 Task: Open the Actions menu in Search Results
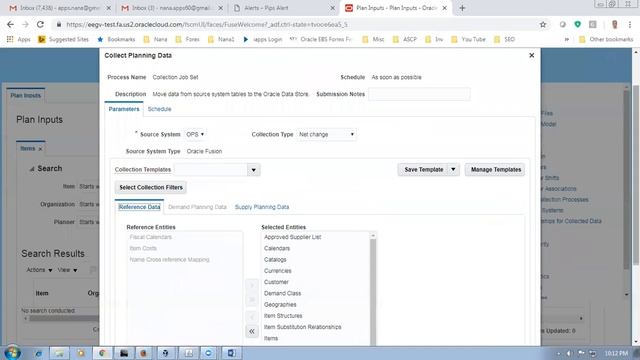39,270
